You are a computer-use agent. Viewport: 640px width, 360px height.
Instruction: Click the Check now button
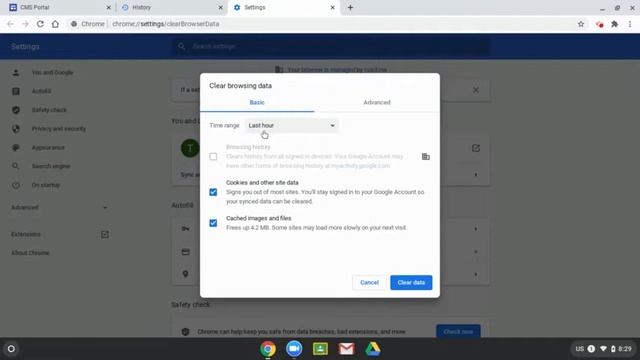(x=458, y=331)
